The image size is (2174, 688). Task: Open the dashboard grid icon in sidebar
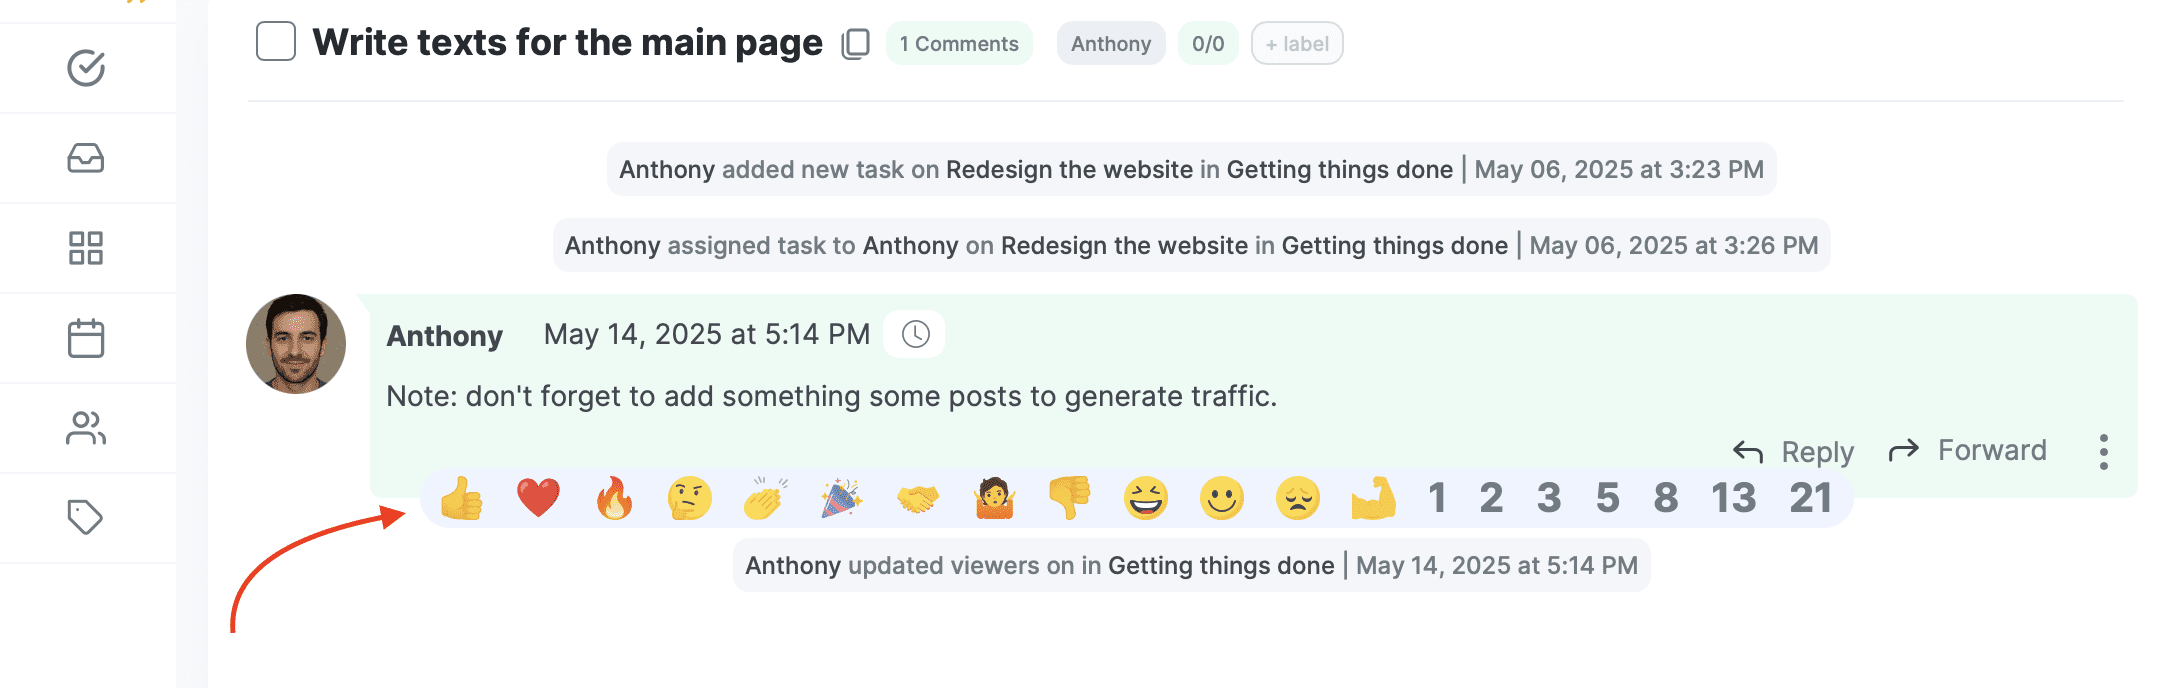[x=86, y=248]
